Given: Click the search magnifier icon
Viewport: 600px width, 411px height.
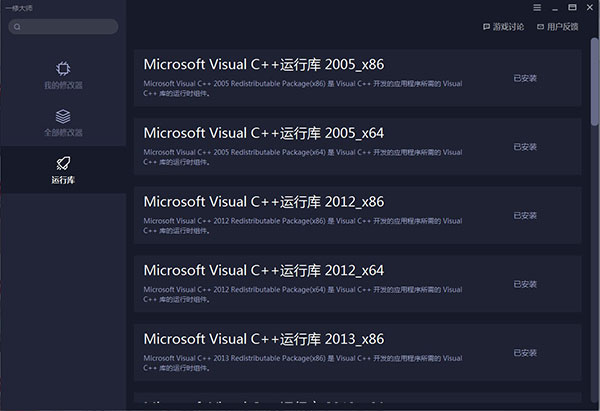Looking at the screenshot, I should pyautogui.click(x=17, y=27).
